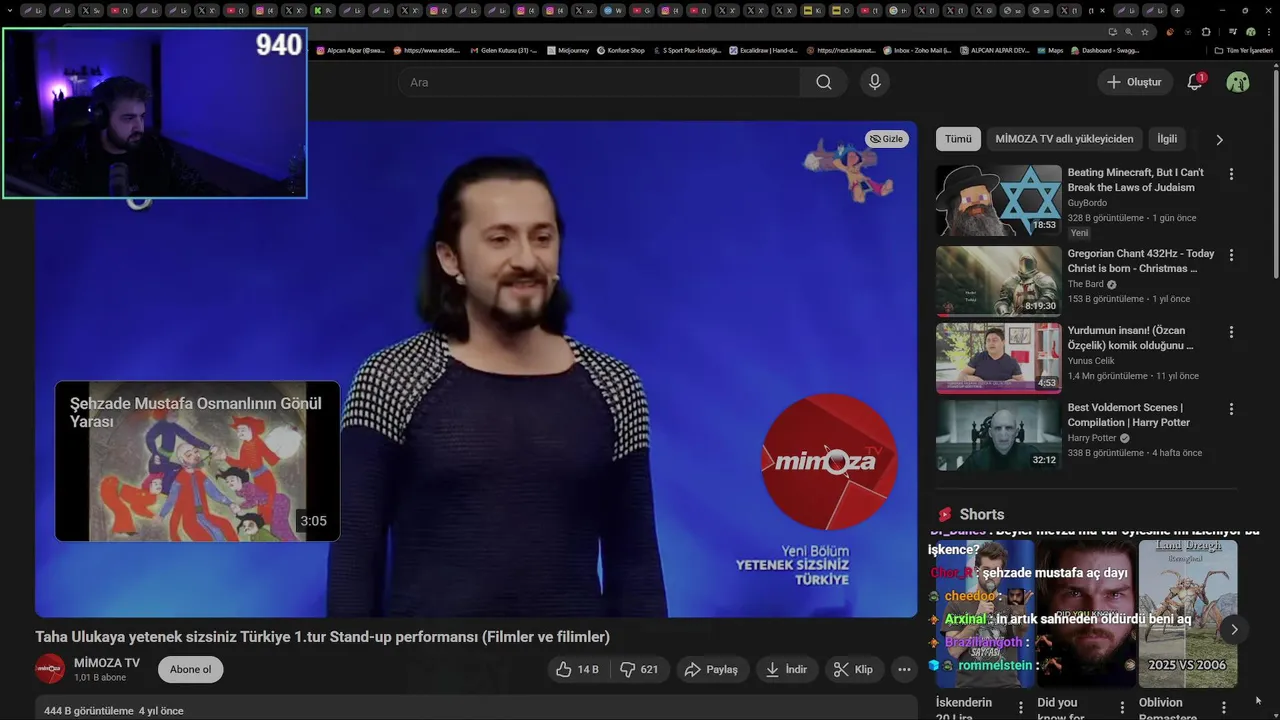Download the video with İndir
Viewport: 1280px width, 720px height.
[x=786, y=670]
